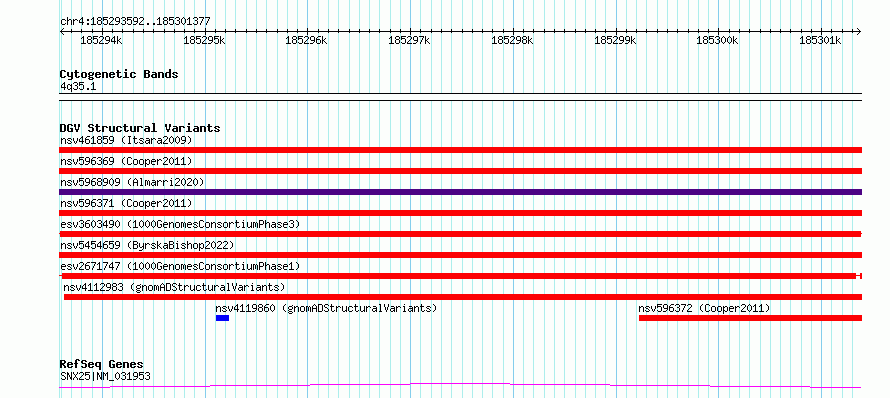The image size is (890, 398).
Task: Select the small blue nsv4119860 variant bar
Action: coord(222,318)
